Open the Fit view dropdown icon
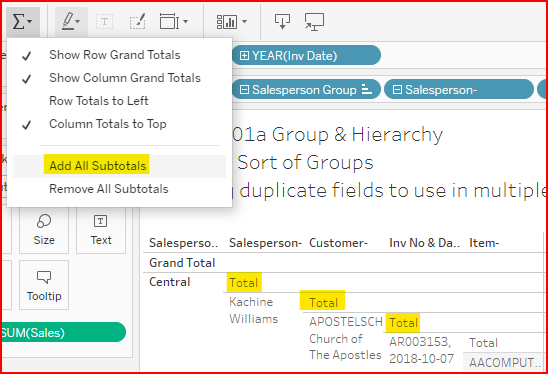This screenshot has height=374, width=548. [174, 22]
